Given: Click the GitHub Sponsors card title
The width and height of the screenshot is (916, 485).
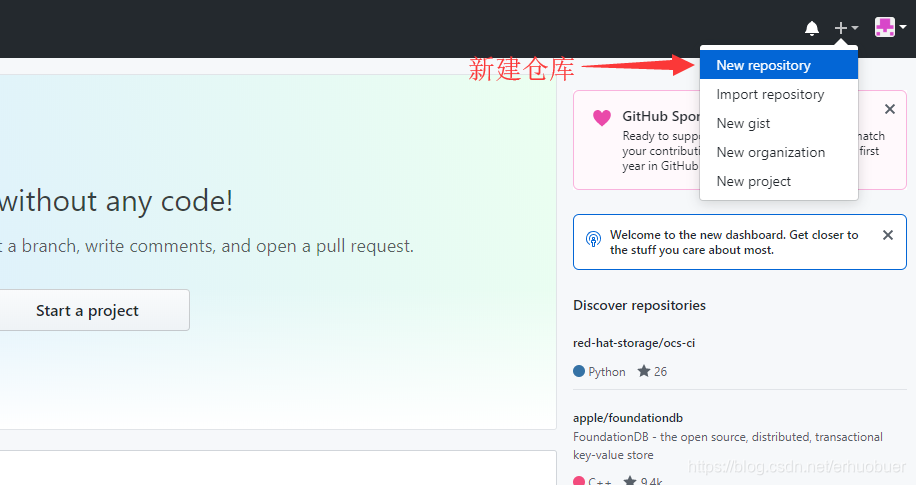Looking at the screenshot, I should (x=661, y=116).
